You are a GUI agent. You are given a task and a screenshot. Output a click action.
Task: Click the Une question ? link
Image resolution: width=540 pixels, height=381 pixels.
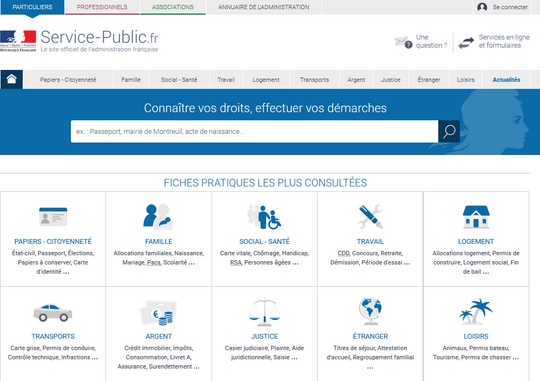point(431,41)
